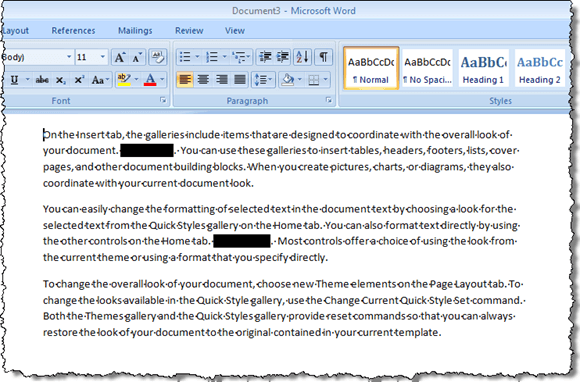Apply bulleted list formatting
580x382 pixels.
pyautogui.click(x=185, y=57)
